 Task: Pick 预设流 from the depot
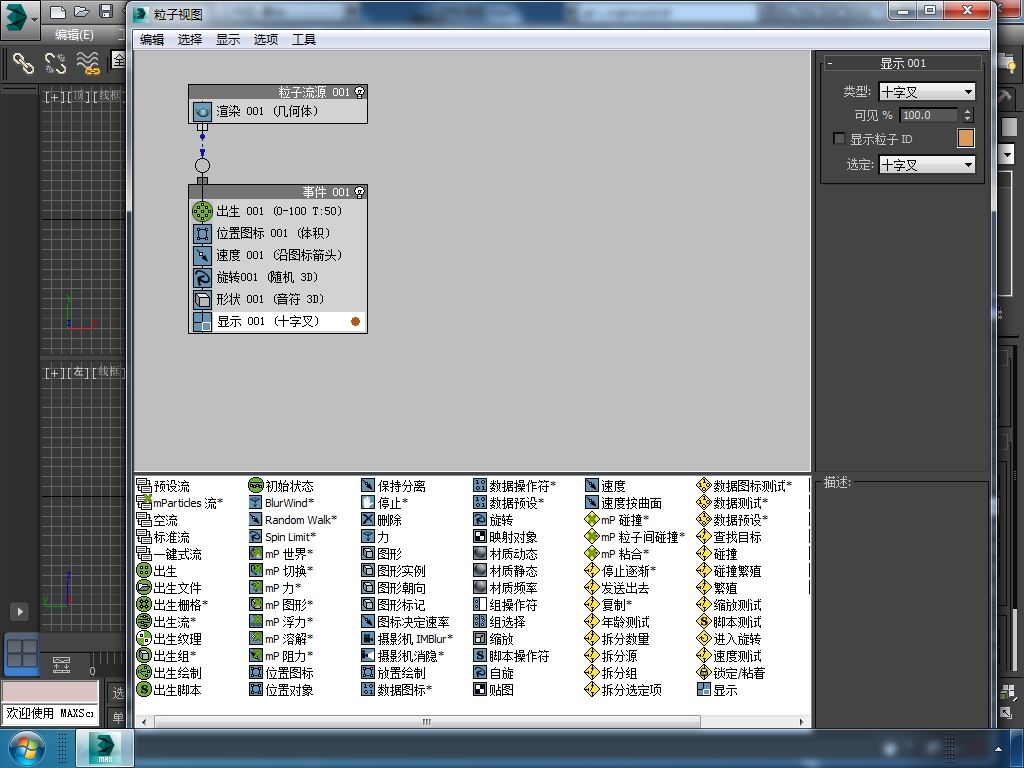point(163,486)
